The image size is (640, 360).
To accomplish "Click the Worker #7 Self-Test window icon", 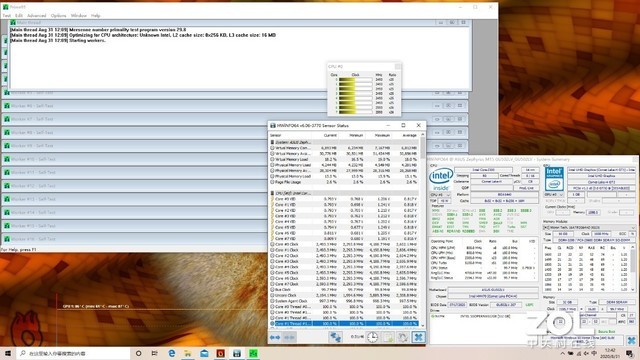I will click(7, 119).
